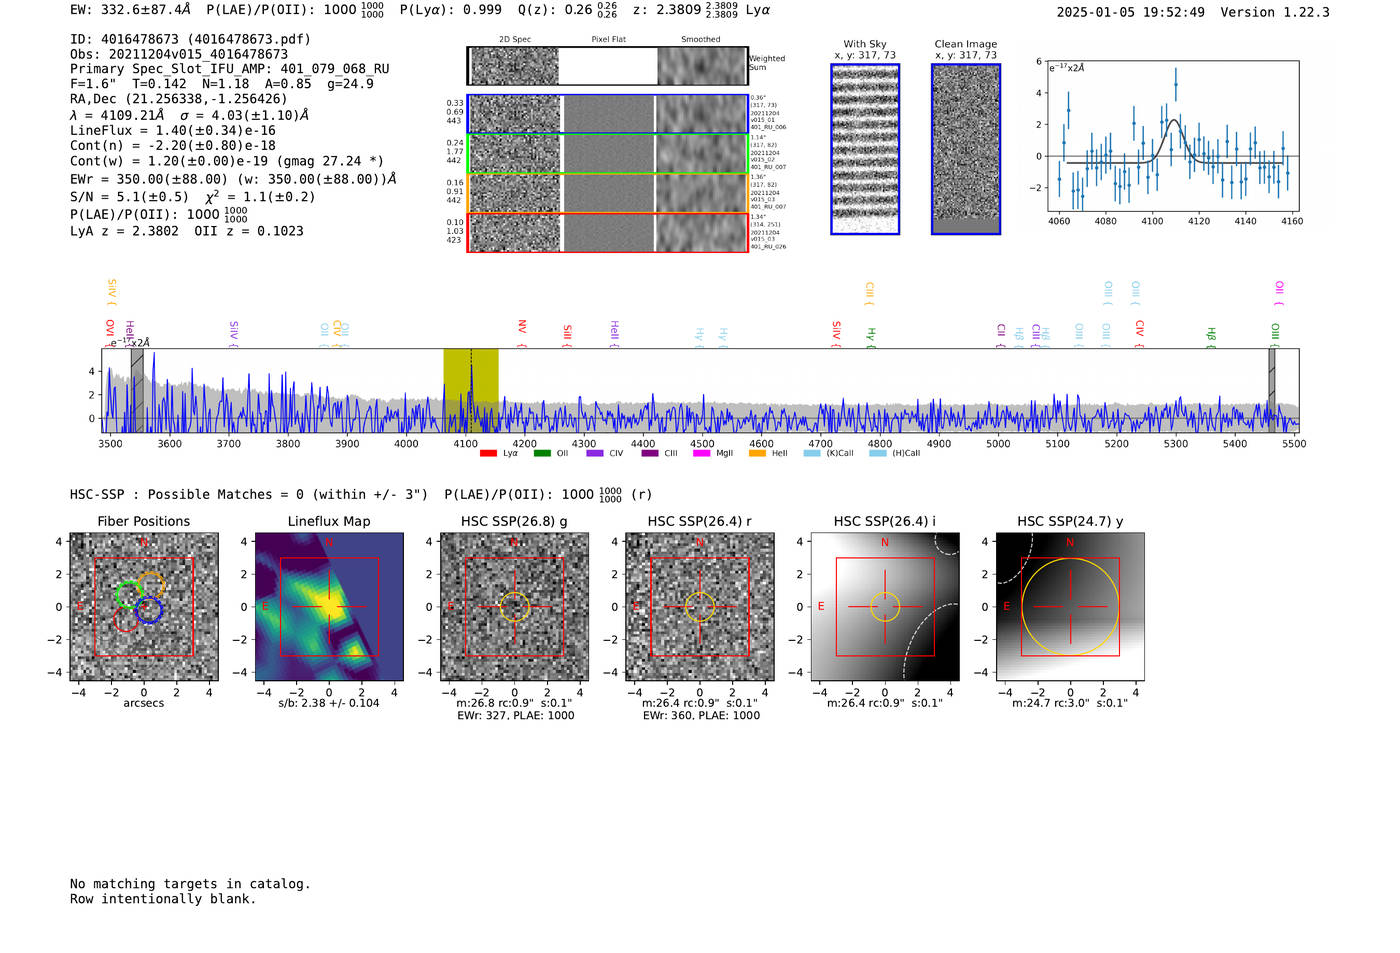Click the (H)CaII legend swatch
Viewport: 1400px width, 953px height.
878,453
